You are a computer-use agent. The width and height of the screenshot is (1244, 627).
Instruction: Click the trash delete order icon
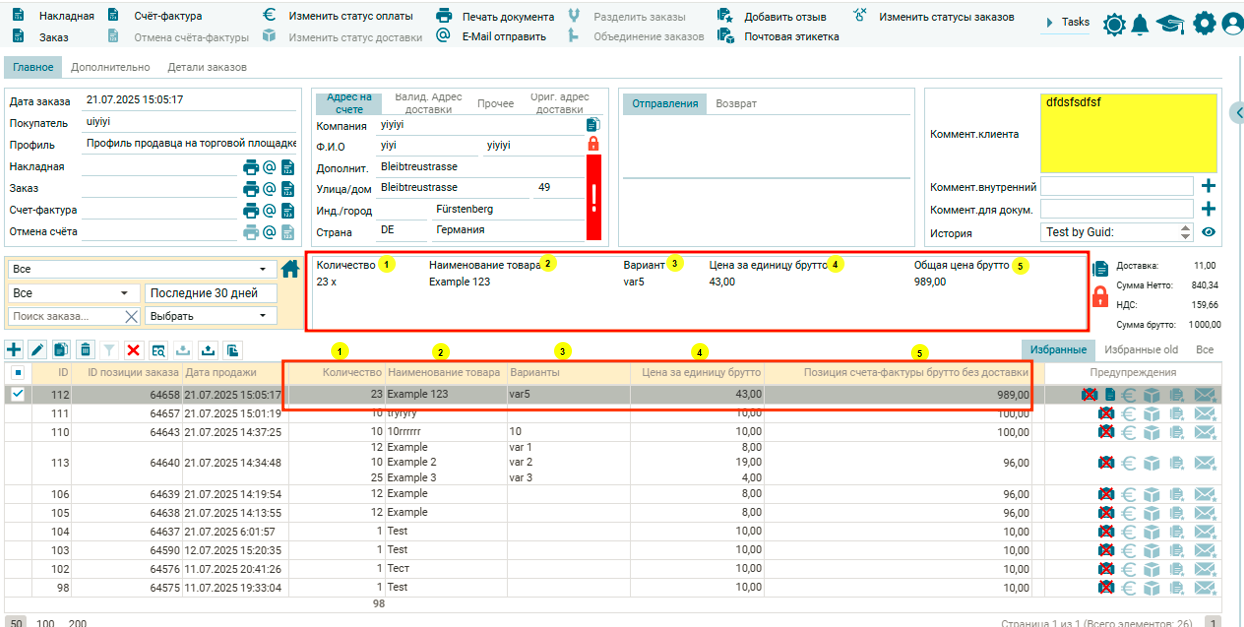(85, 350)
